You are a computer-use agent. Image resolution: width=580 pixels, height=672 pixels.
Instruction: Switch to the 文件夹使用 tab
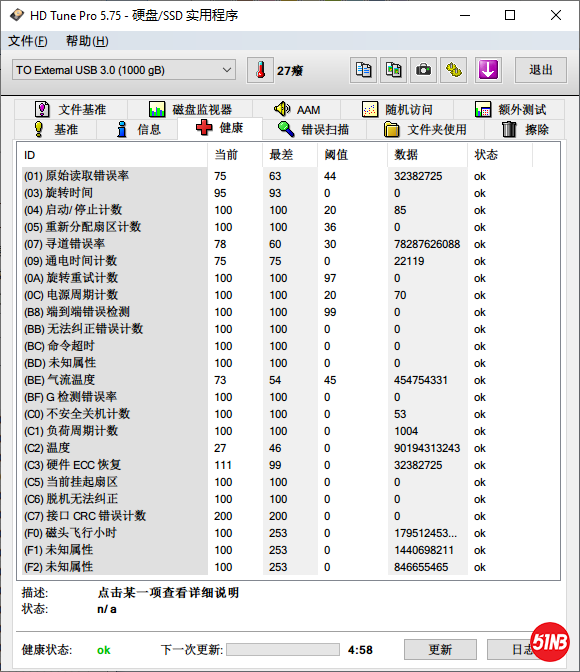tap(425, 129)
